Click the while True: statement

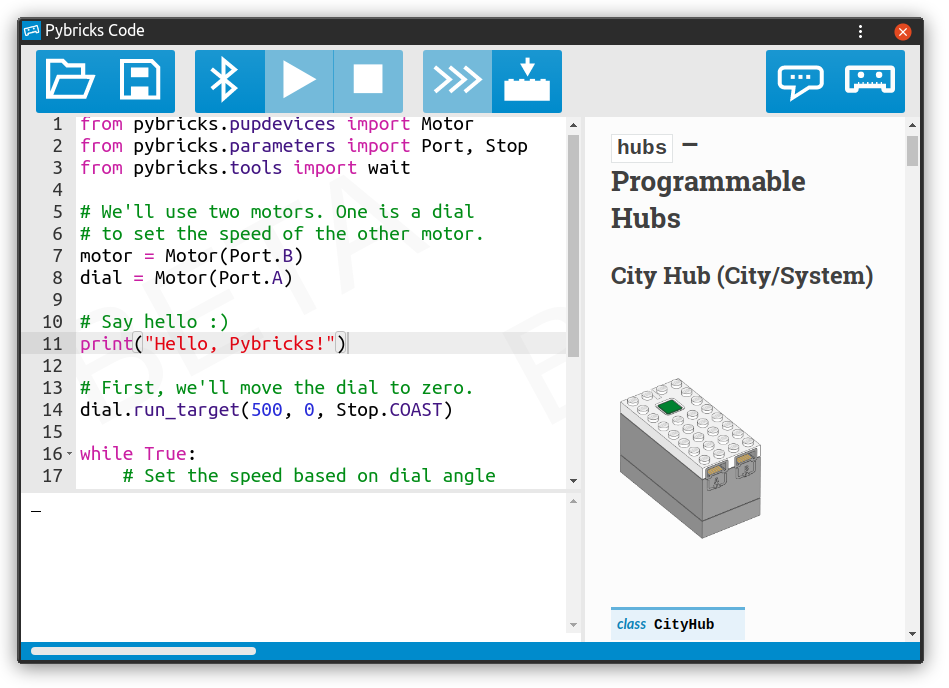point(138,454)
